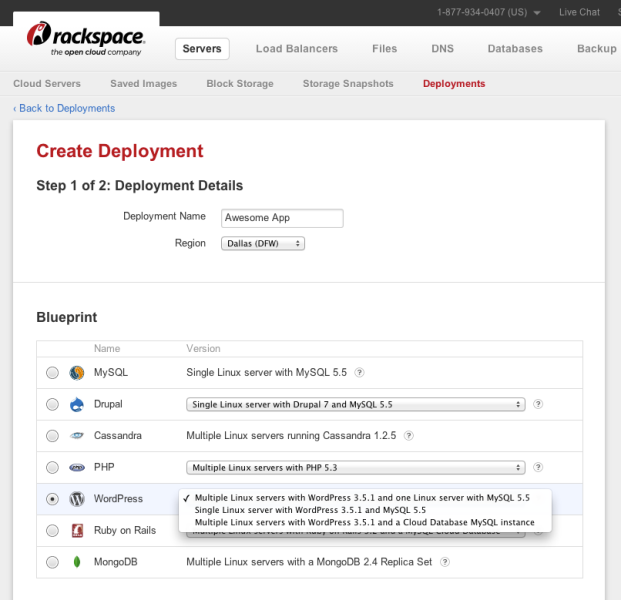Click the Ruby on Rails name

click(125, 530)
